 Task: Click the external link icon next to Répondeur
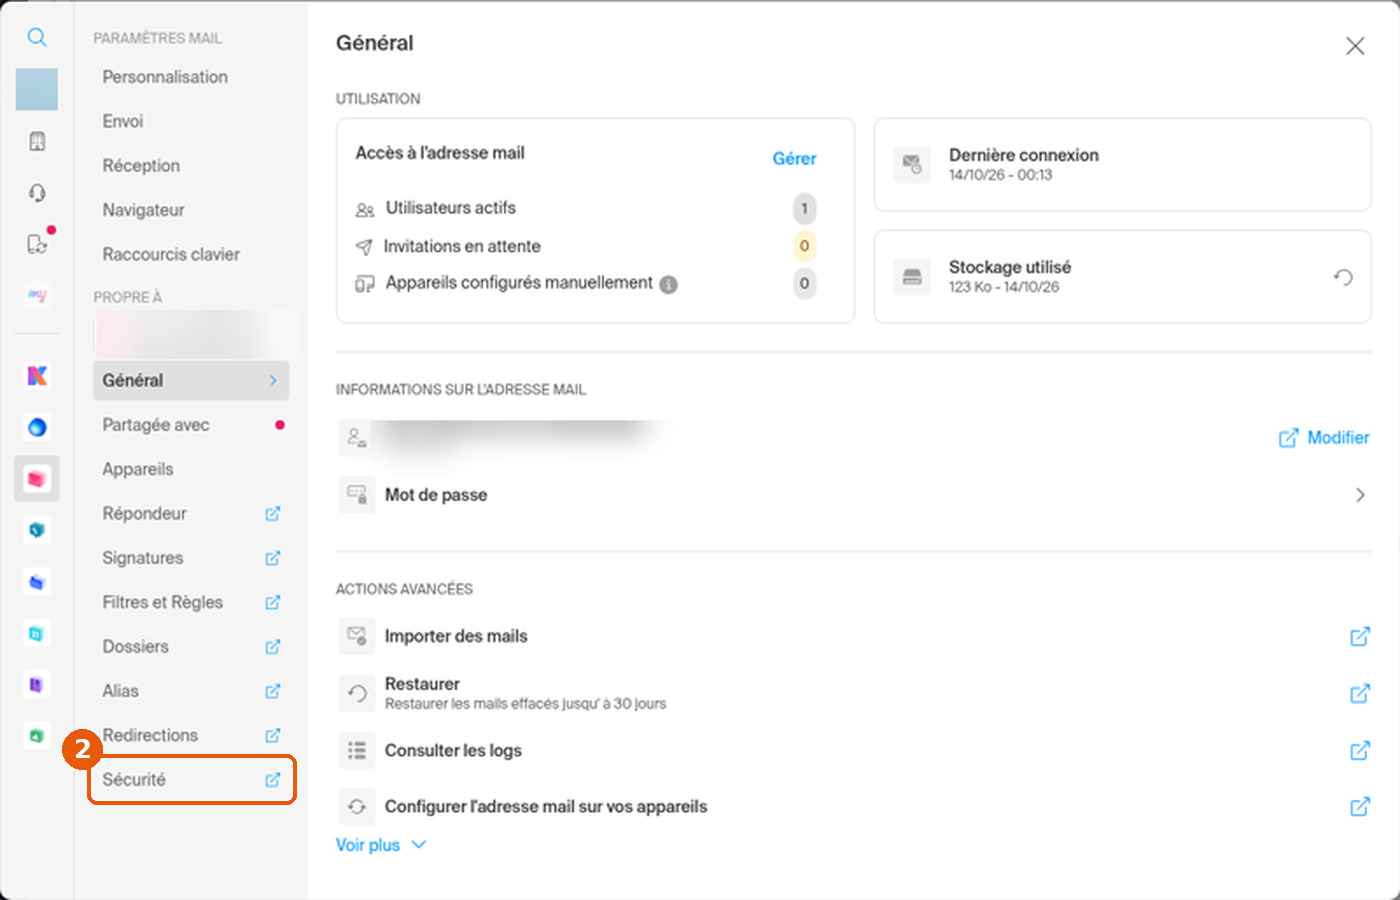(272, 514)
